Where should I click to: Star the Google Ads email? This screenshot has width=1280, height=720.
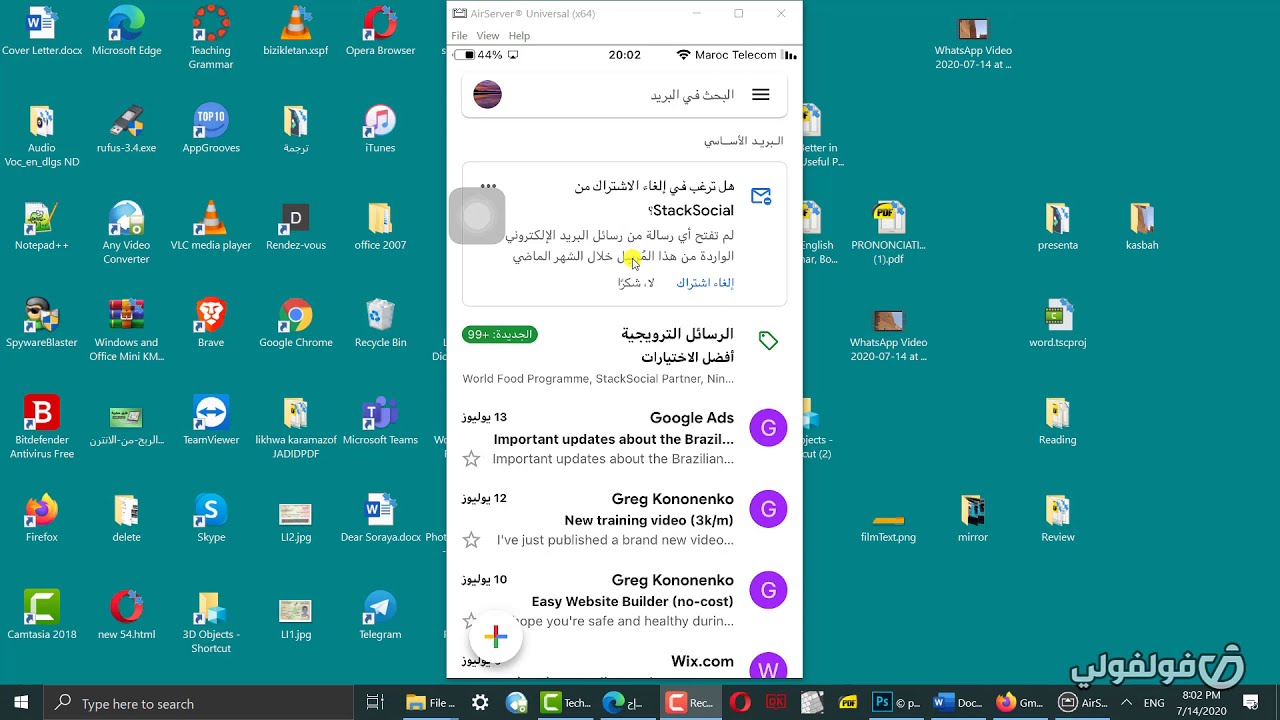point(471,459)
